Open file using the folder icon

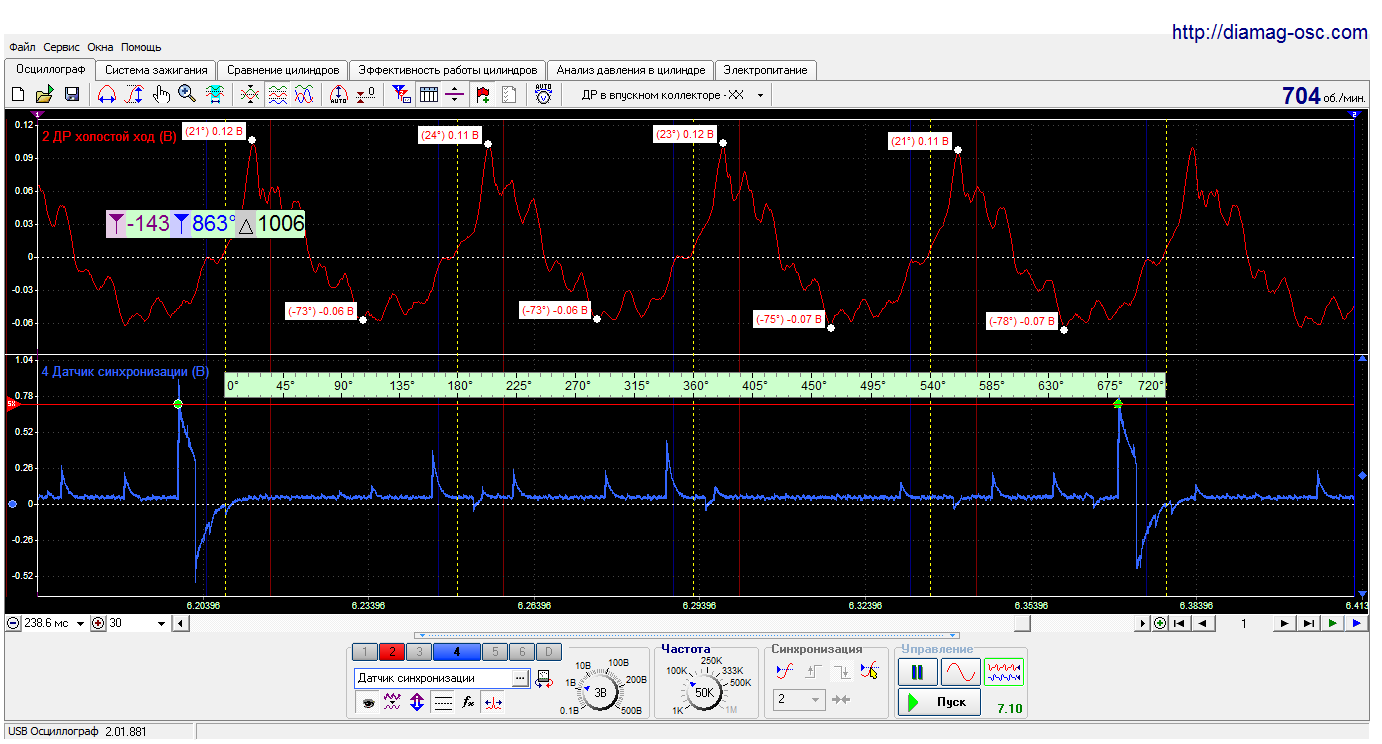44,95
